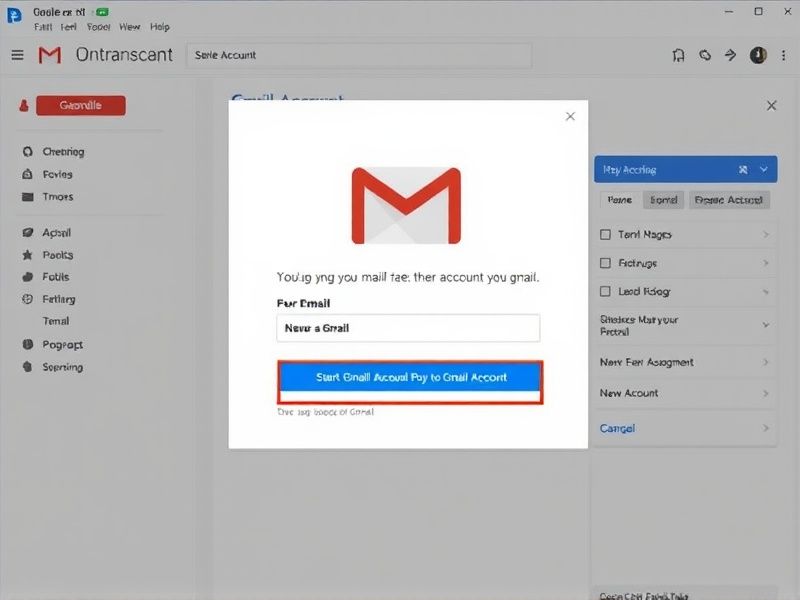Tick the Lecd Fdog checkbox
This screenshot has width=800, height=600.
605,291
